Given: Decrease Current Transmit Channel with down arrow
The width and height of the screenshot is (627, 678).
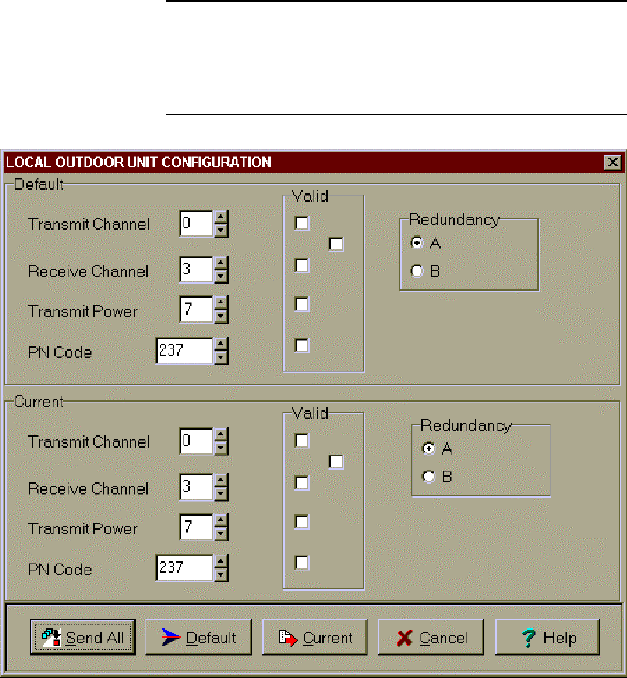Looking at the screenshot, I should point(221,448).
